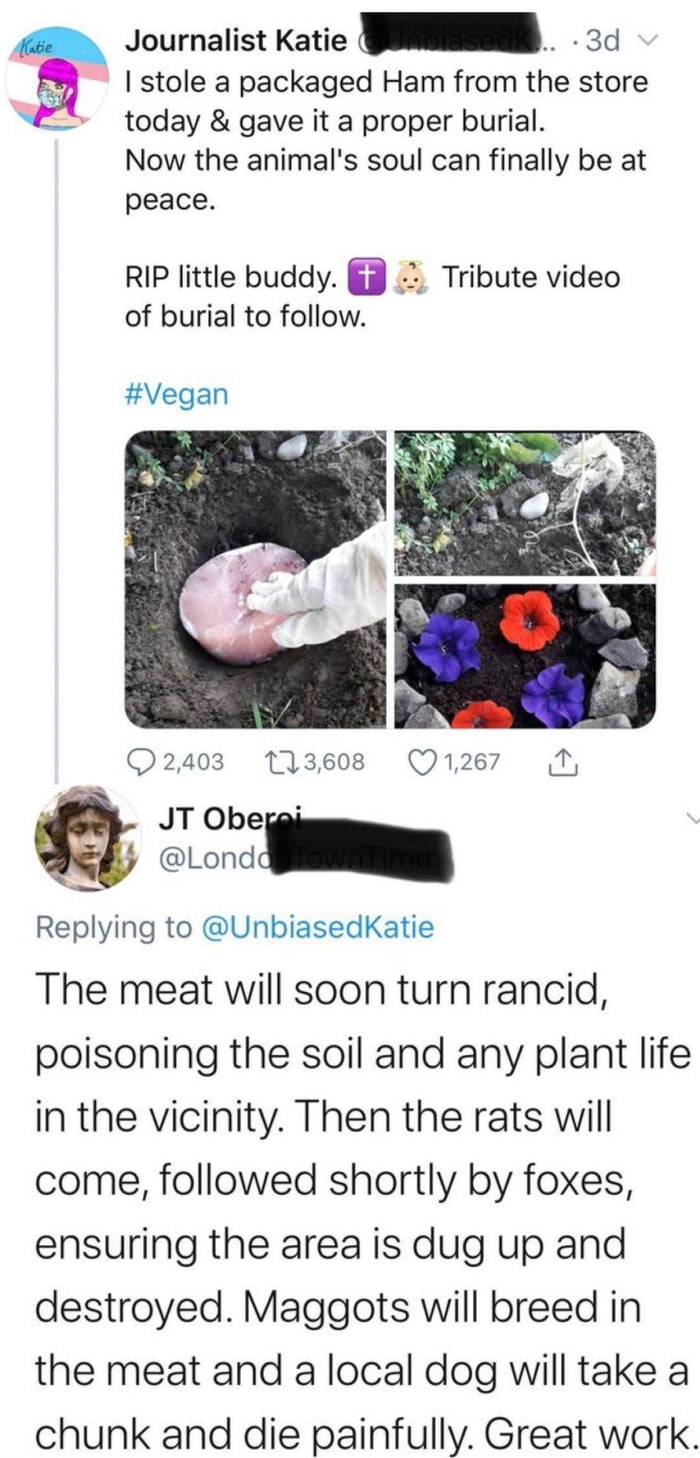Viewport: 700px width, 1458px height.
Task: Follow the @UnbiasedKatie mention link
Action: pyautogui.click(x=318, y=927)
